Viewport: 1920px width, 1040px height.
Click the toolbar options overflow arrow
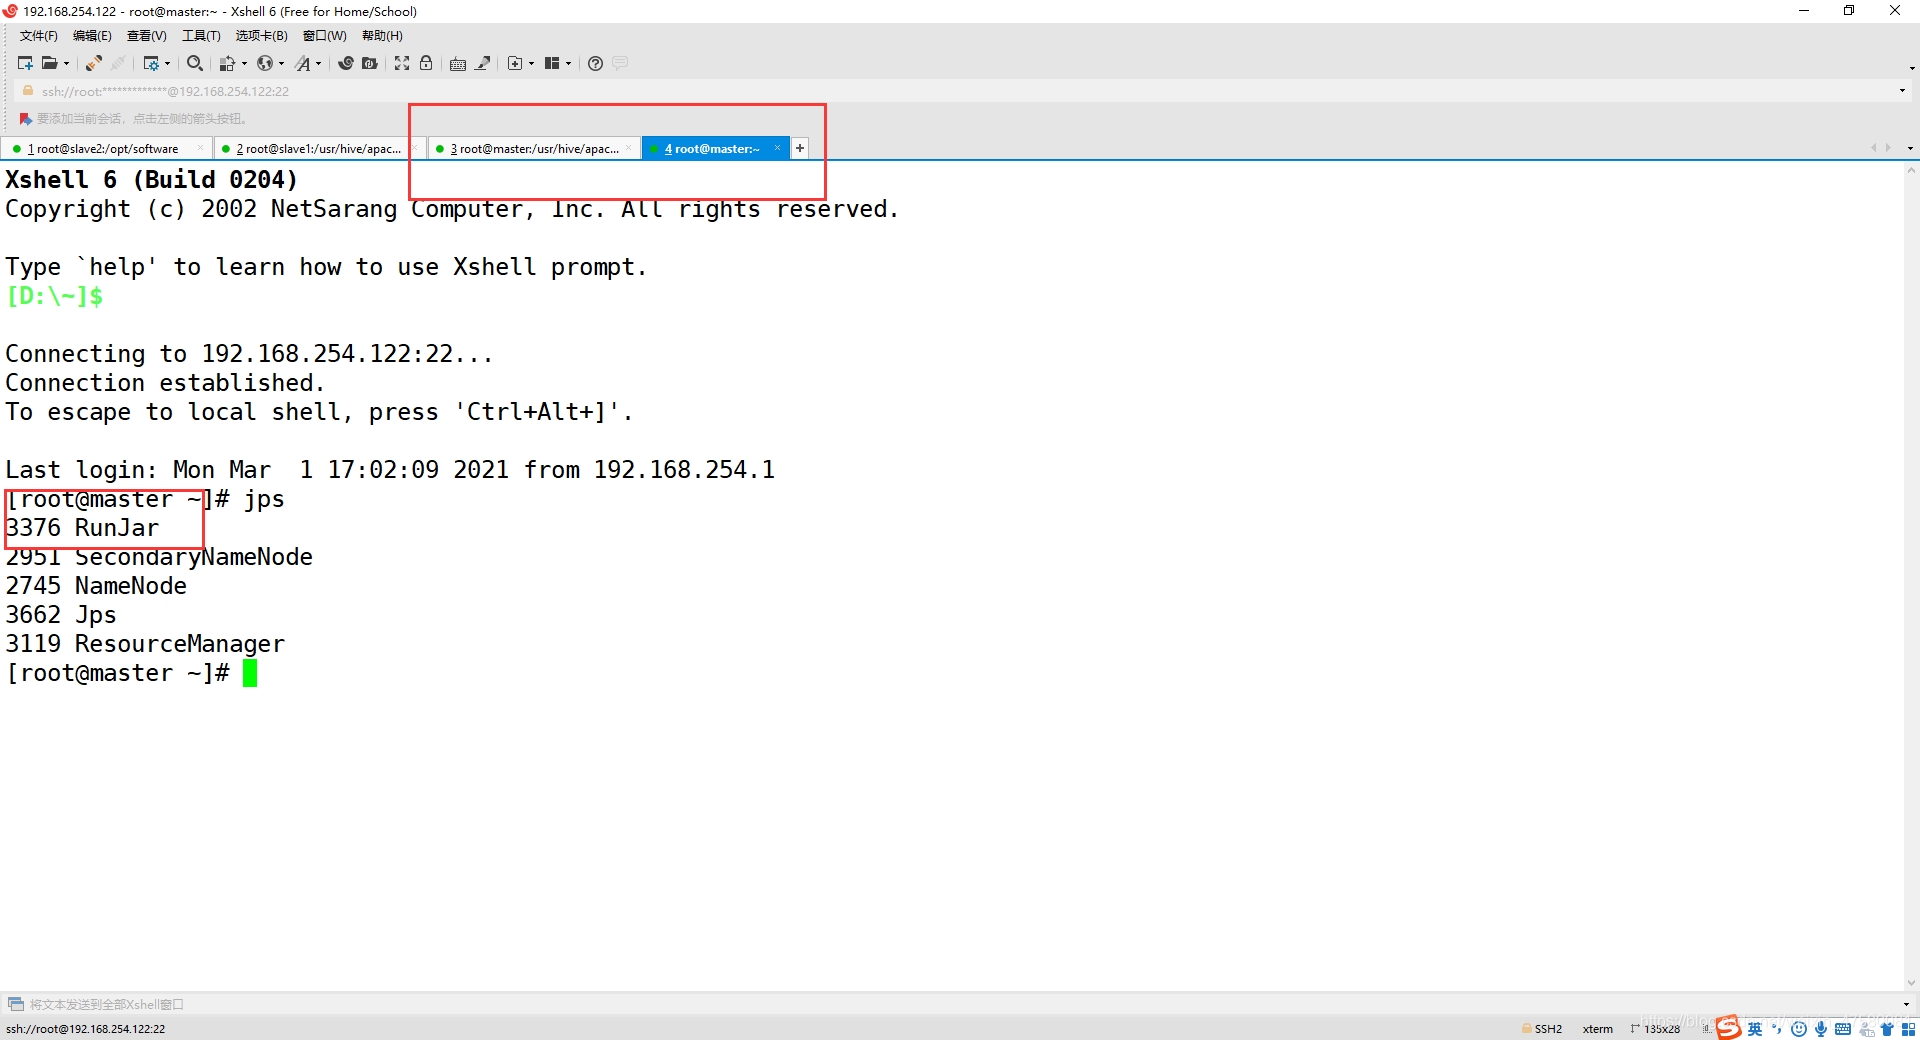[x=1912, y=68]
